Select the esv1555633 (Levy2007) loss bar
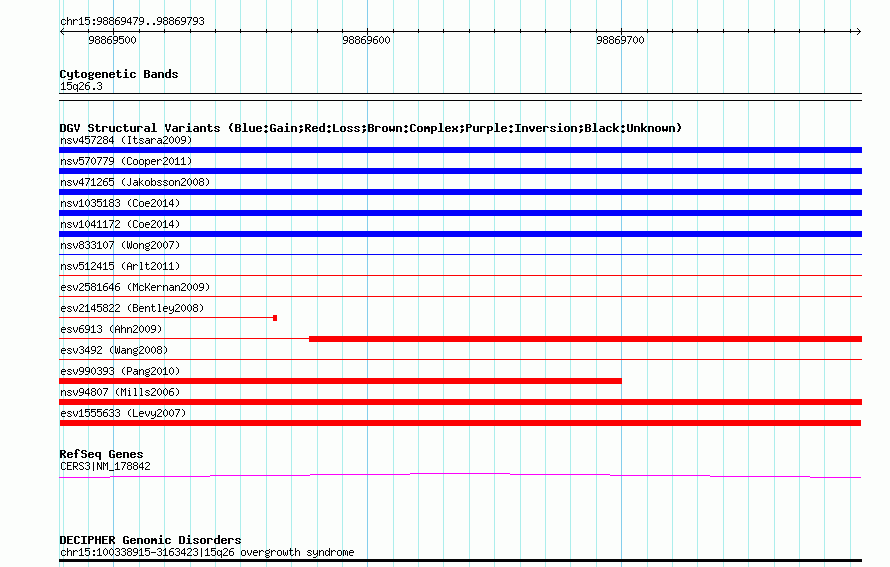Viewport: 890px width, 567px height. 460,423
